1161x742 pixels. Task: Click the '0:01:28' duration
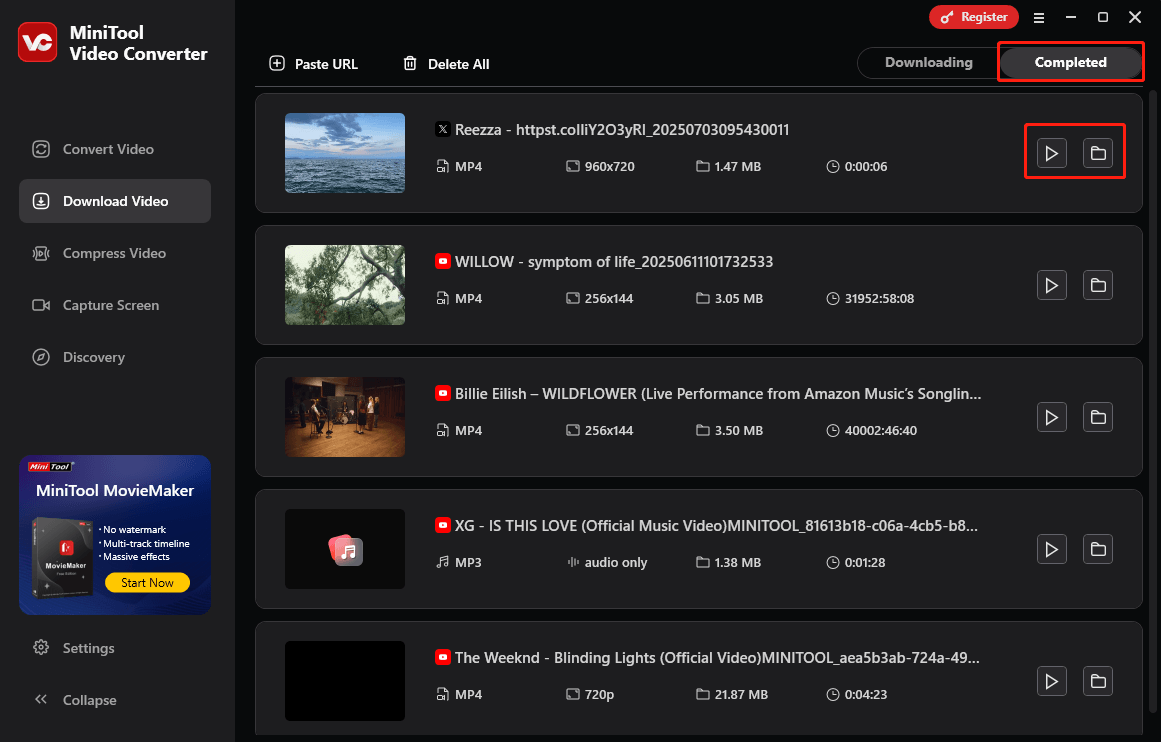[x=865, y=562]
